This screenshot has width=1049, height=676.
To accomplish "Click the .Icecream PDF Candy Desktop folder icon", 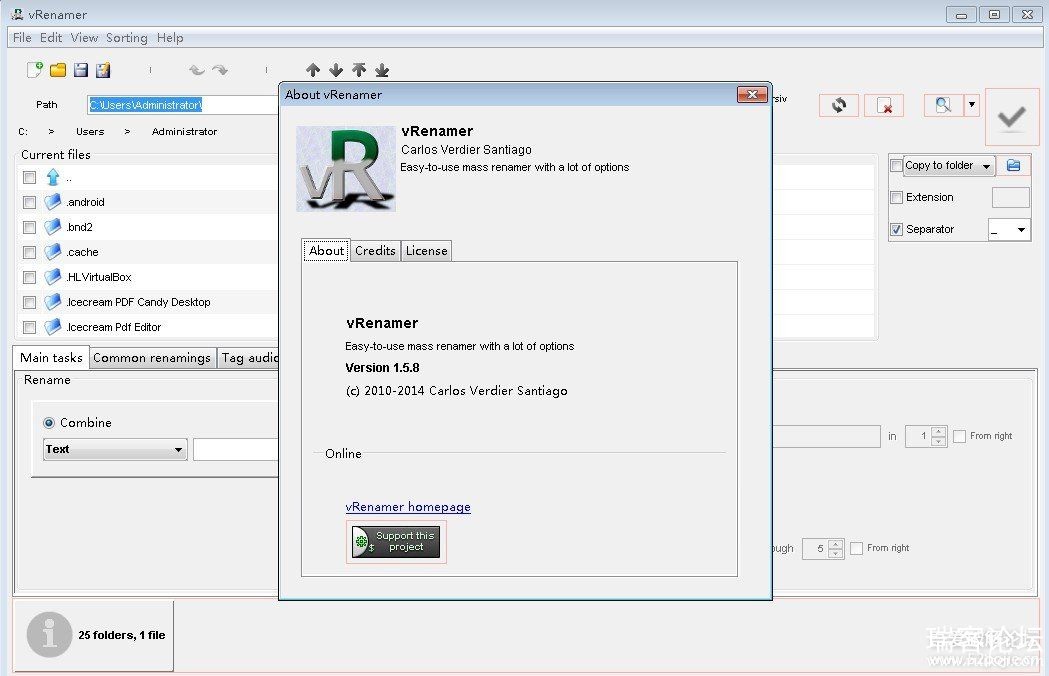I will click(53, 302).
